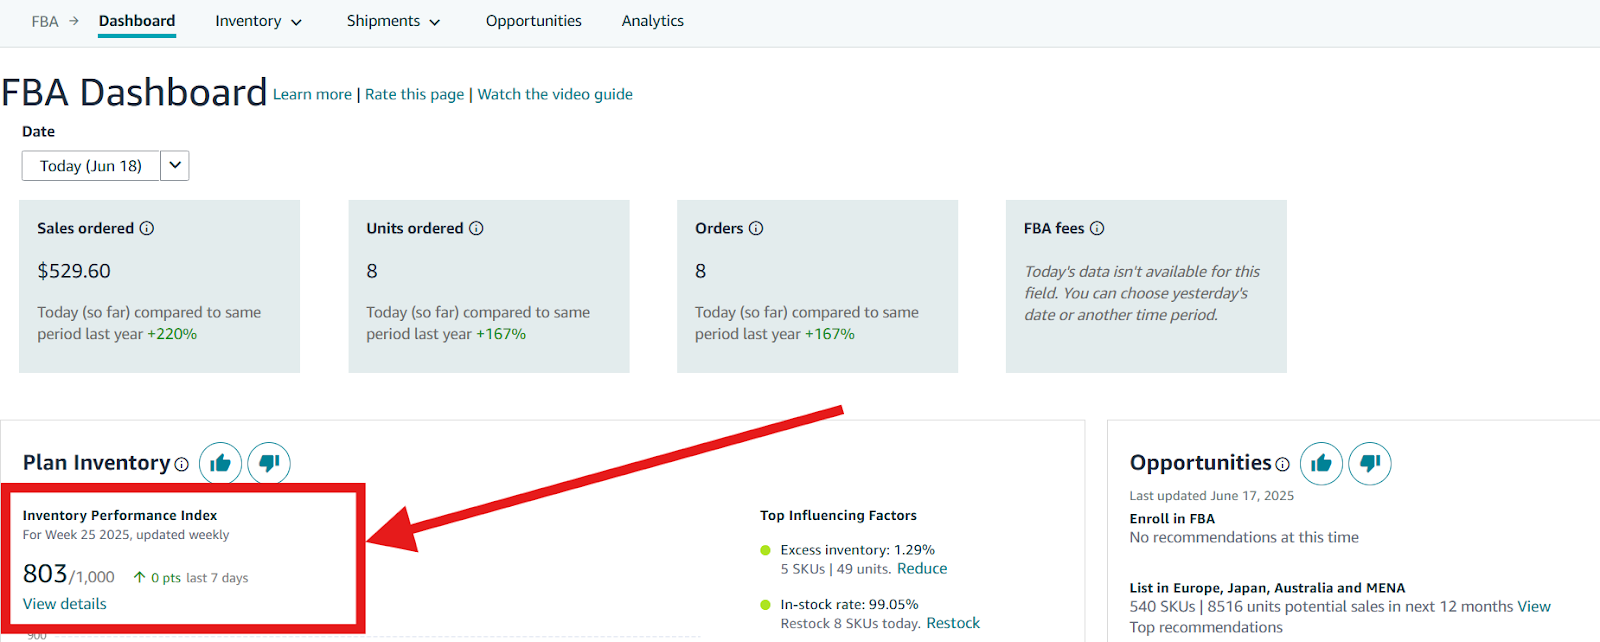Open the Opportunities tab

tap(534, 21)
